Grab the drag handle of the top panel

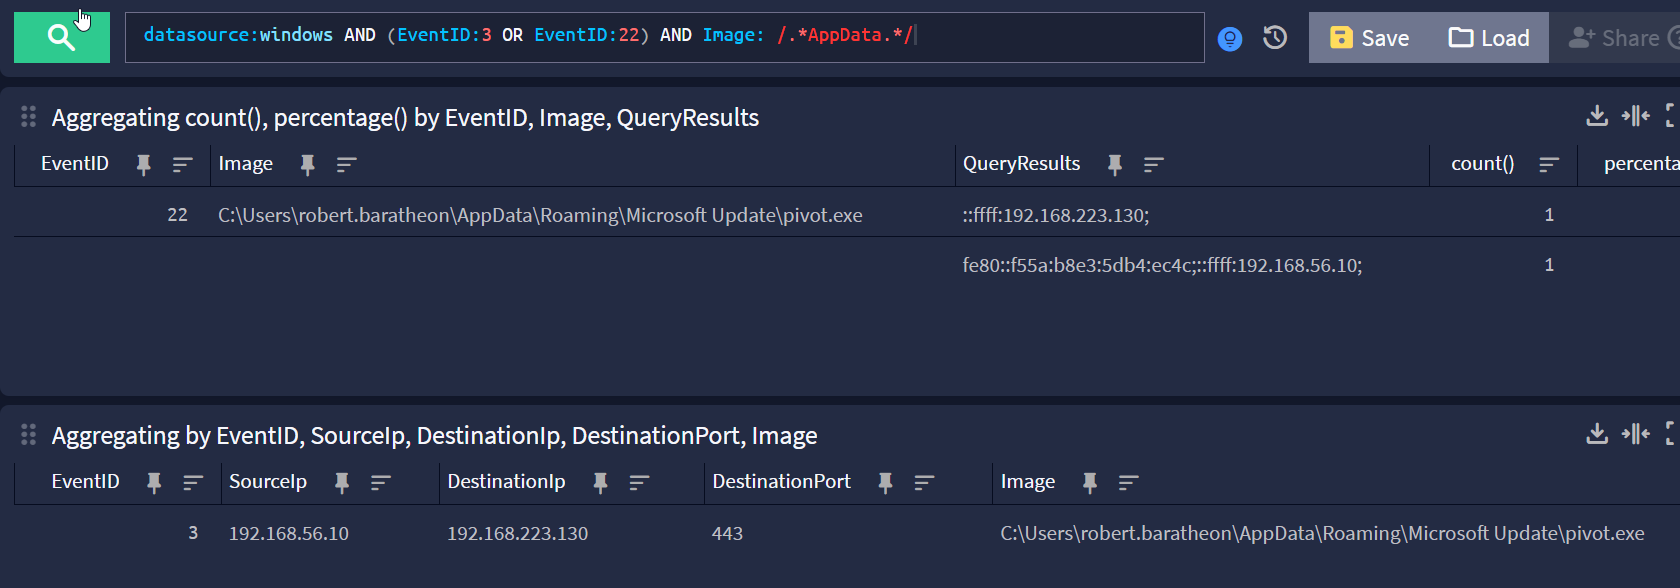(28, 117)
